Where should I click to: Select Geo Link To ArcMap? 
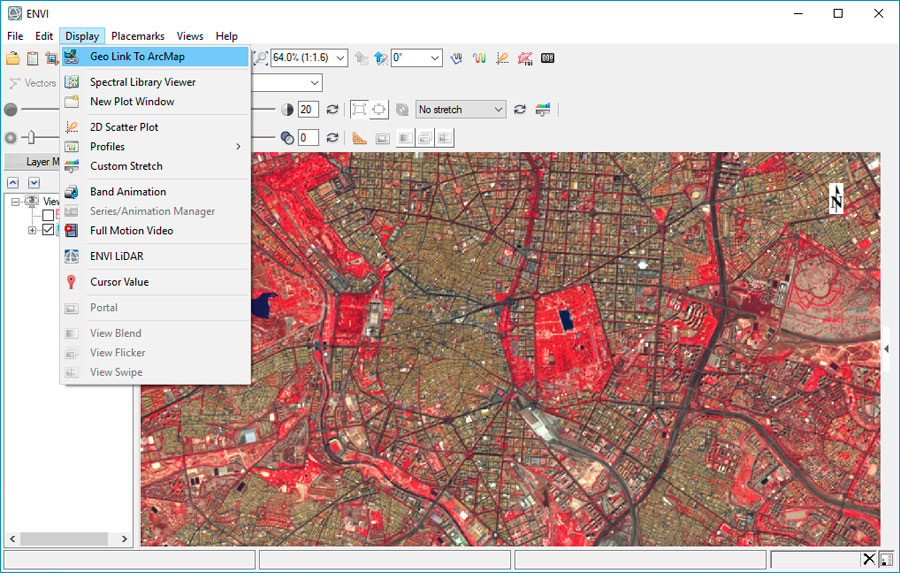tap(156, 56)
